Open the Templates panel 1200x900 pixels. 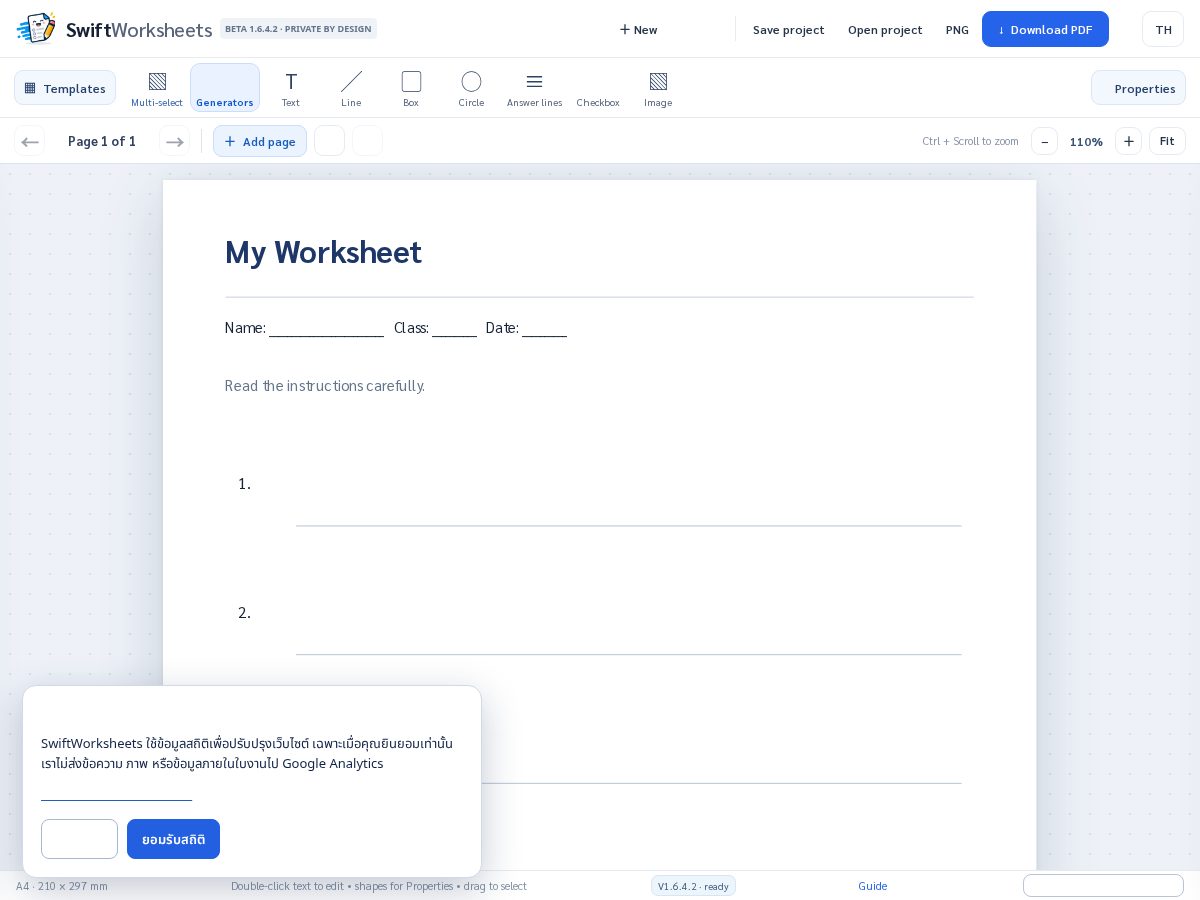click(x=65, y=88)
